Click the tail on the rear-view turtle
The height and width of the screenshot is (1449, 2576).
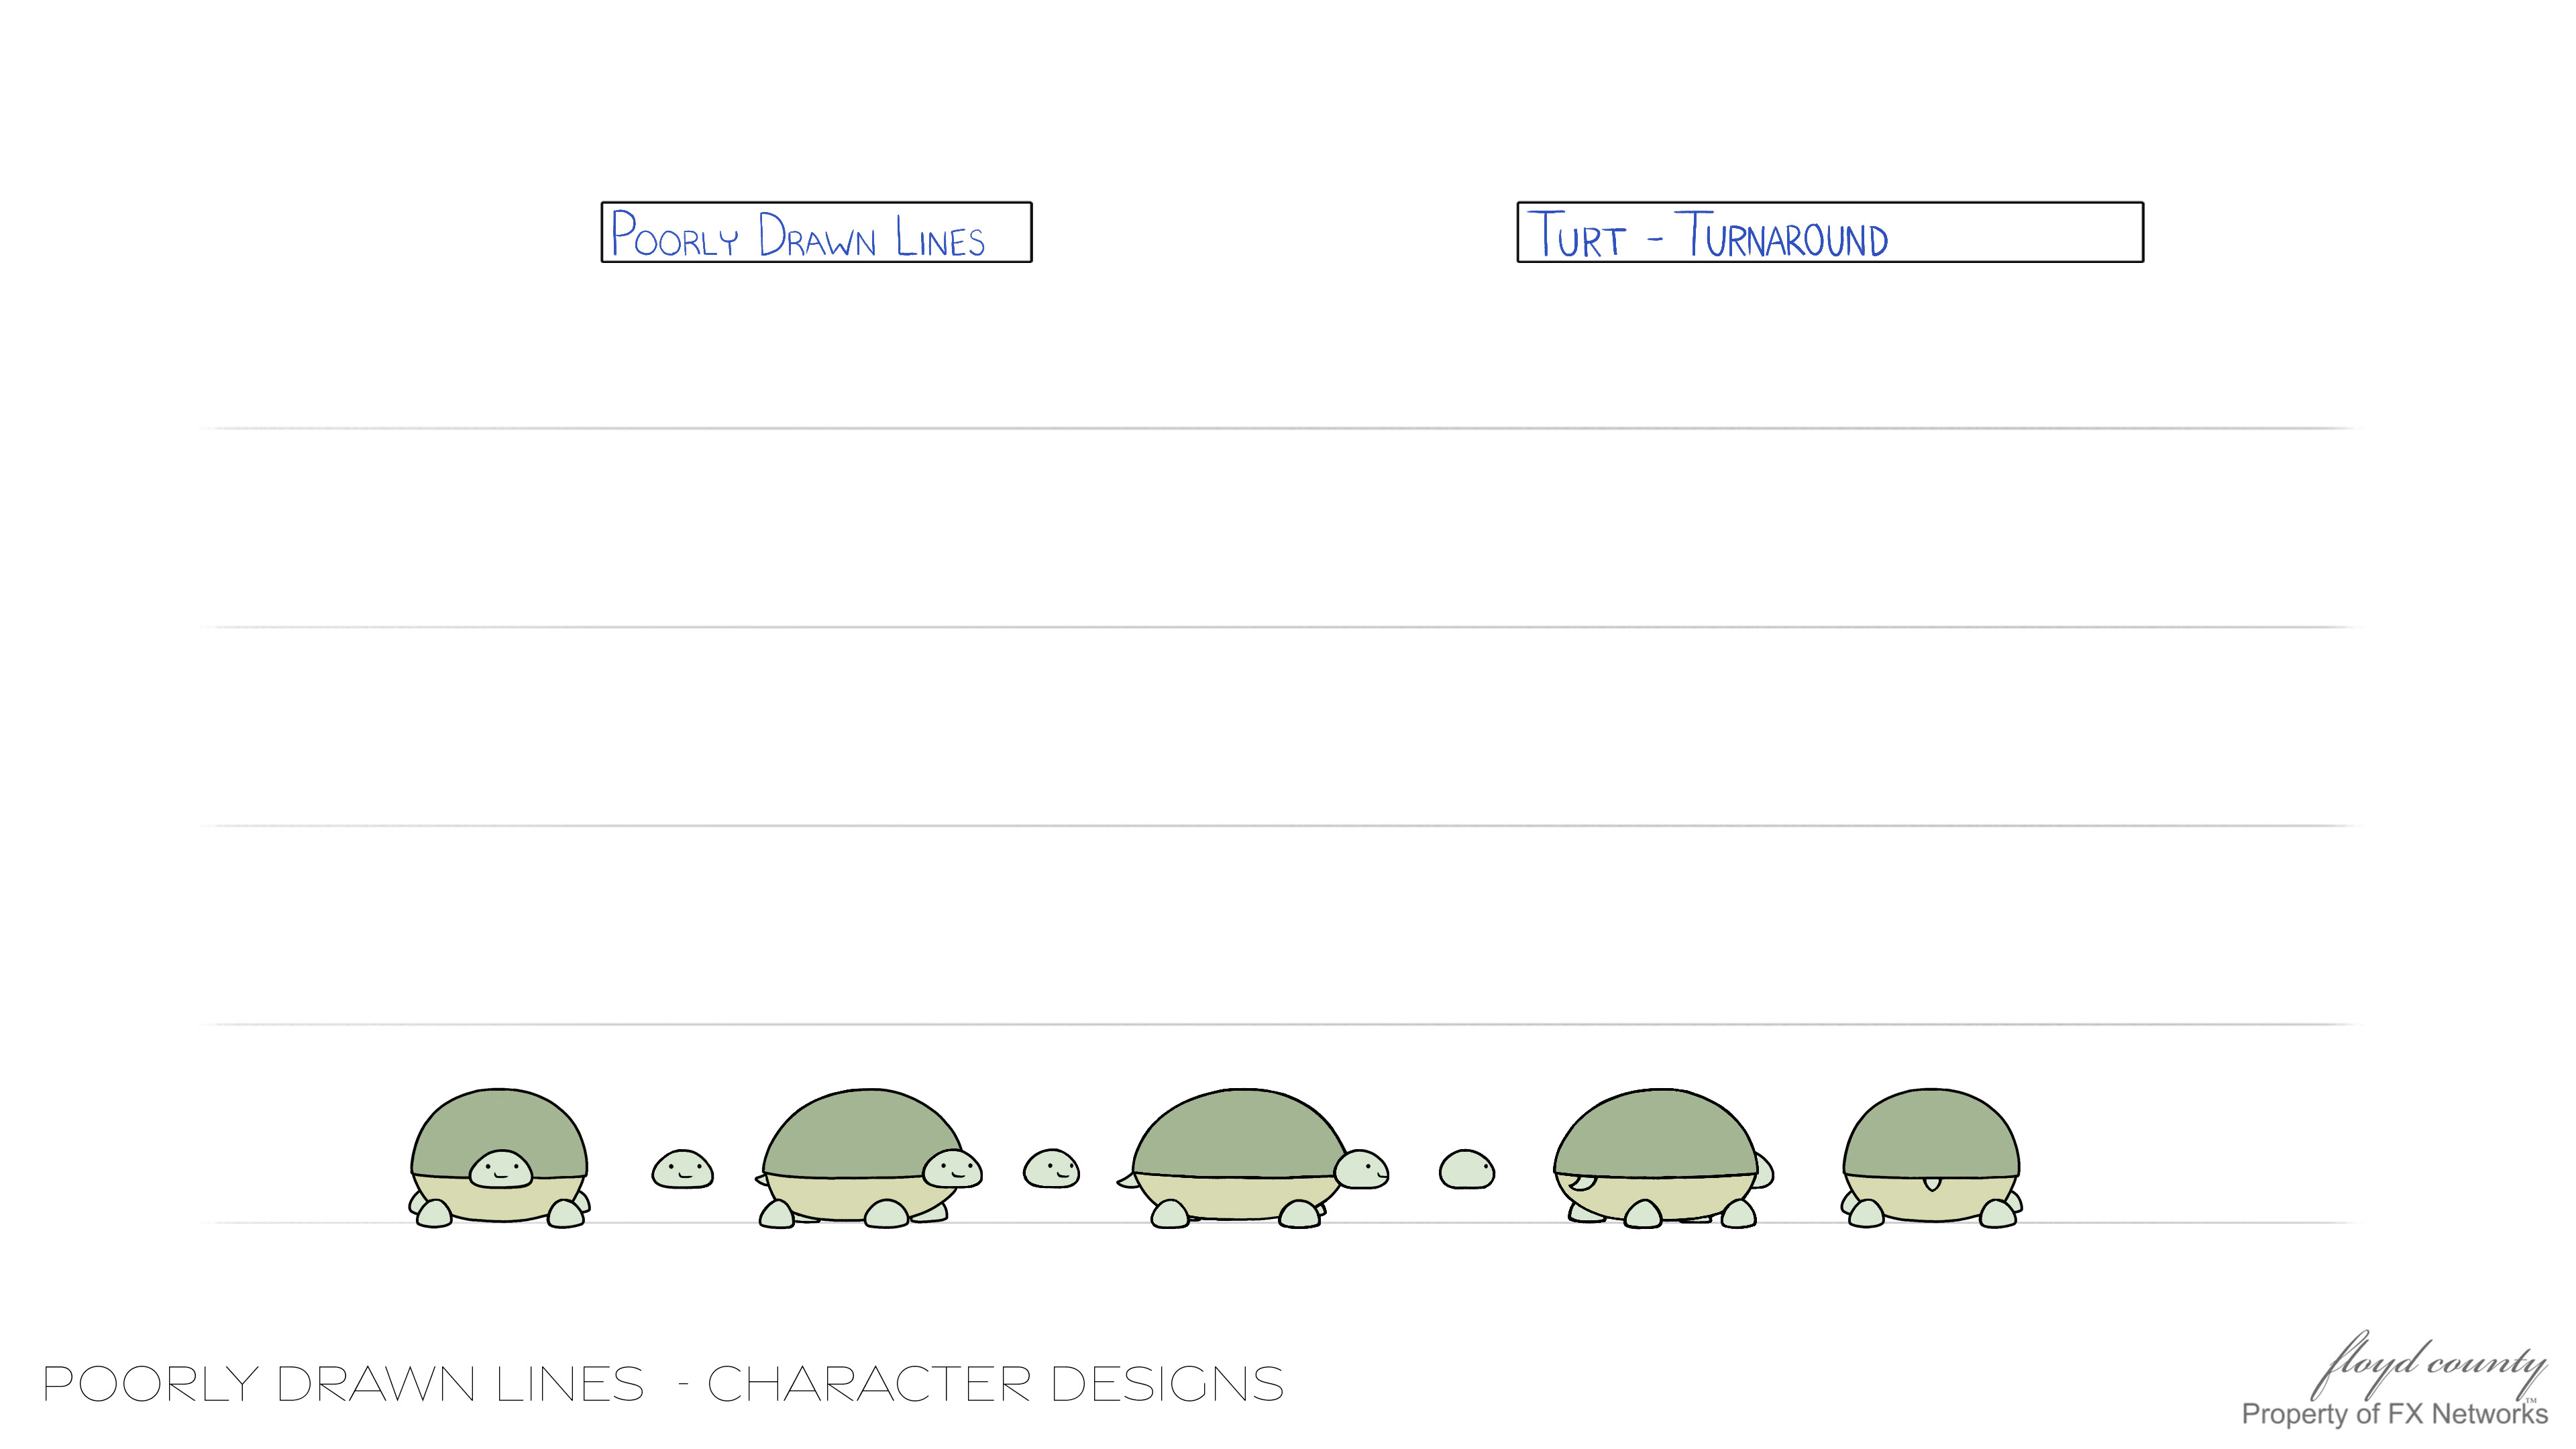click(x=1932, y=1184)
